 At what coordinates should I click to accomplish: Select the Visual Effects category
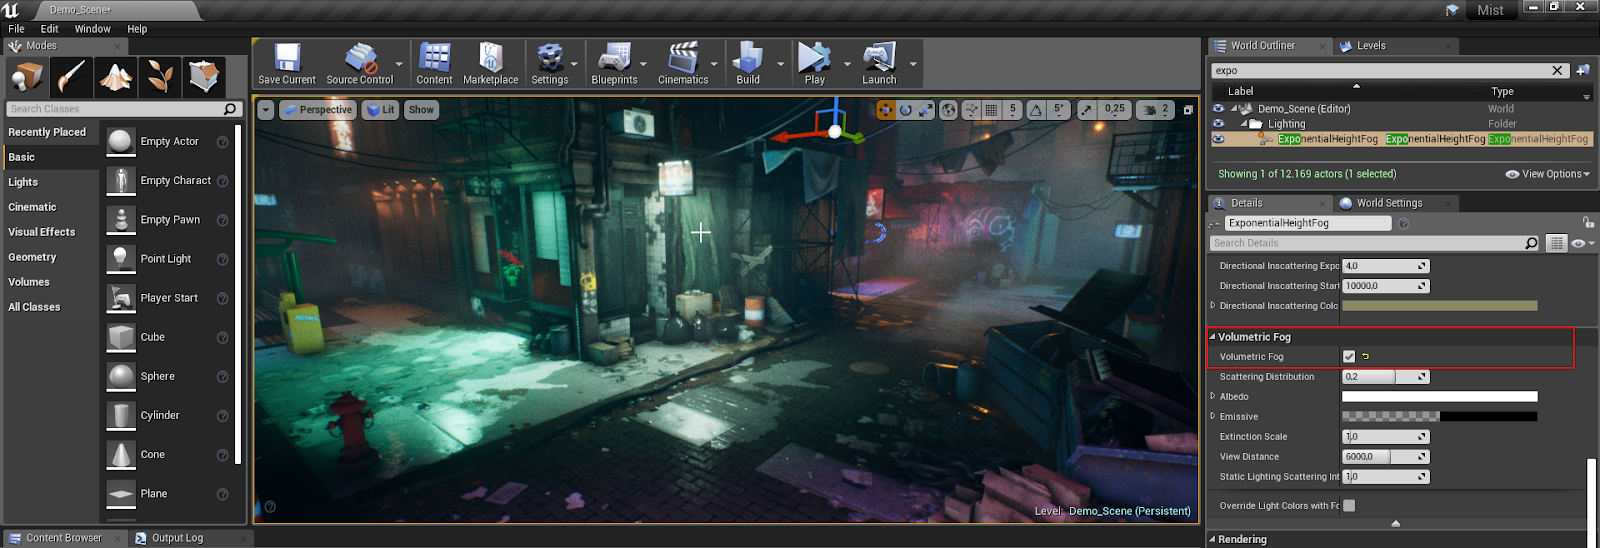[42, 232]
